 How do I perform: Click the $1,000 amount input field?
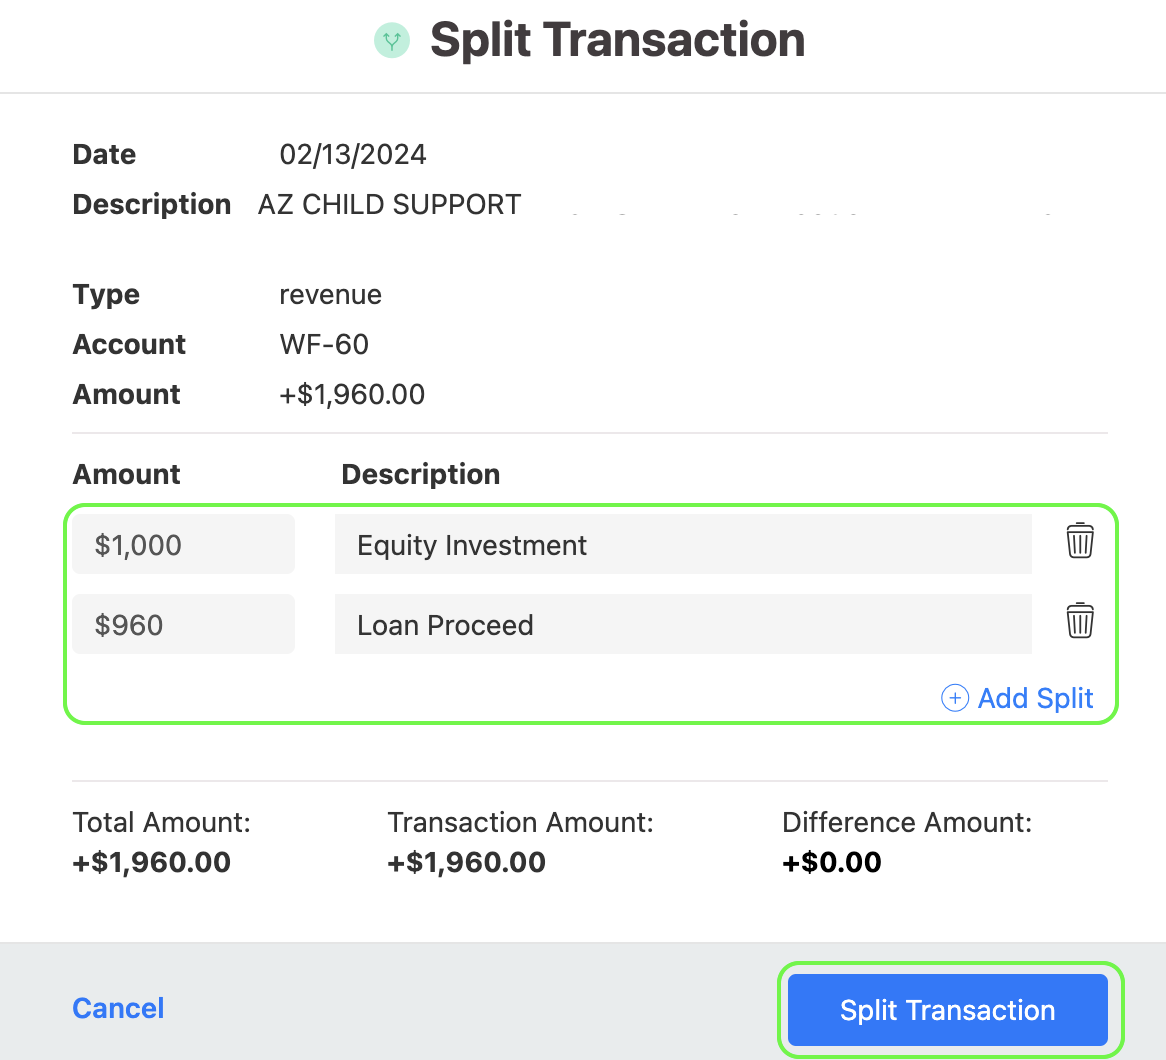coord(183,544)
